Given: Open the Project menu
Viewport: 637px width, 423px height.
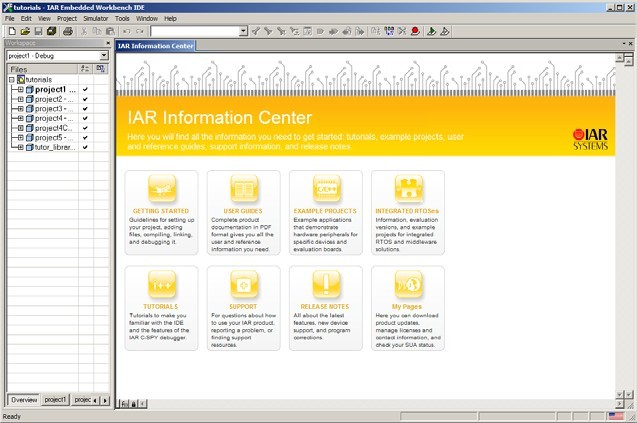Looking at the screenshot, I should pyautogui.click(x=67, y=18).
